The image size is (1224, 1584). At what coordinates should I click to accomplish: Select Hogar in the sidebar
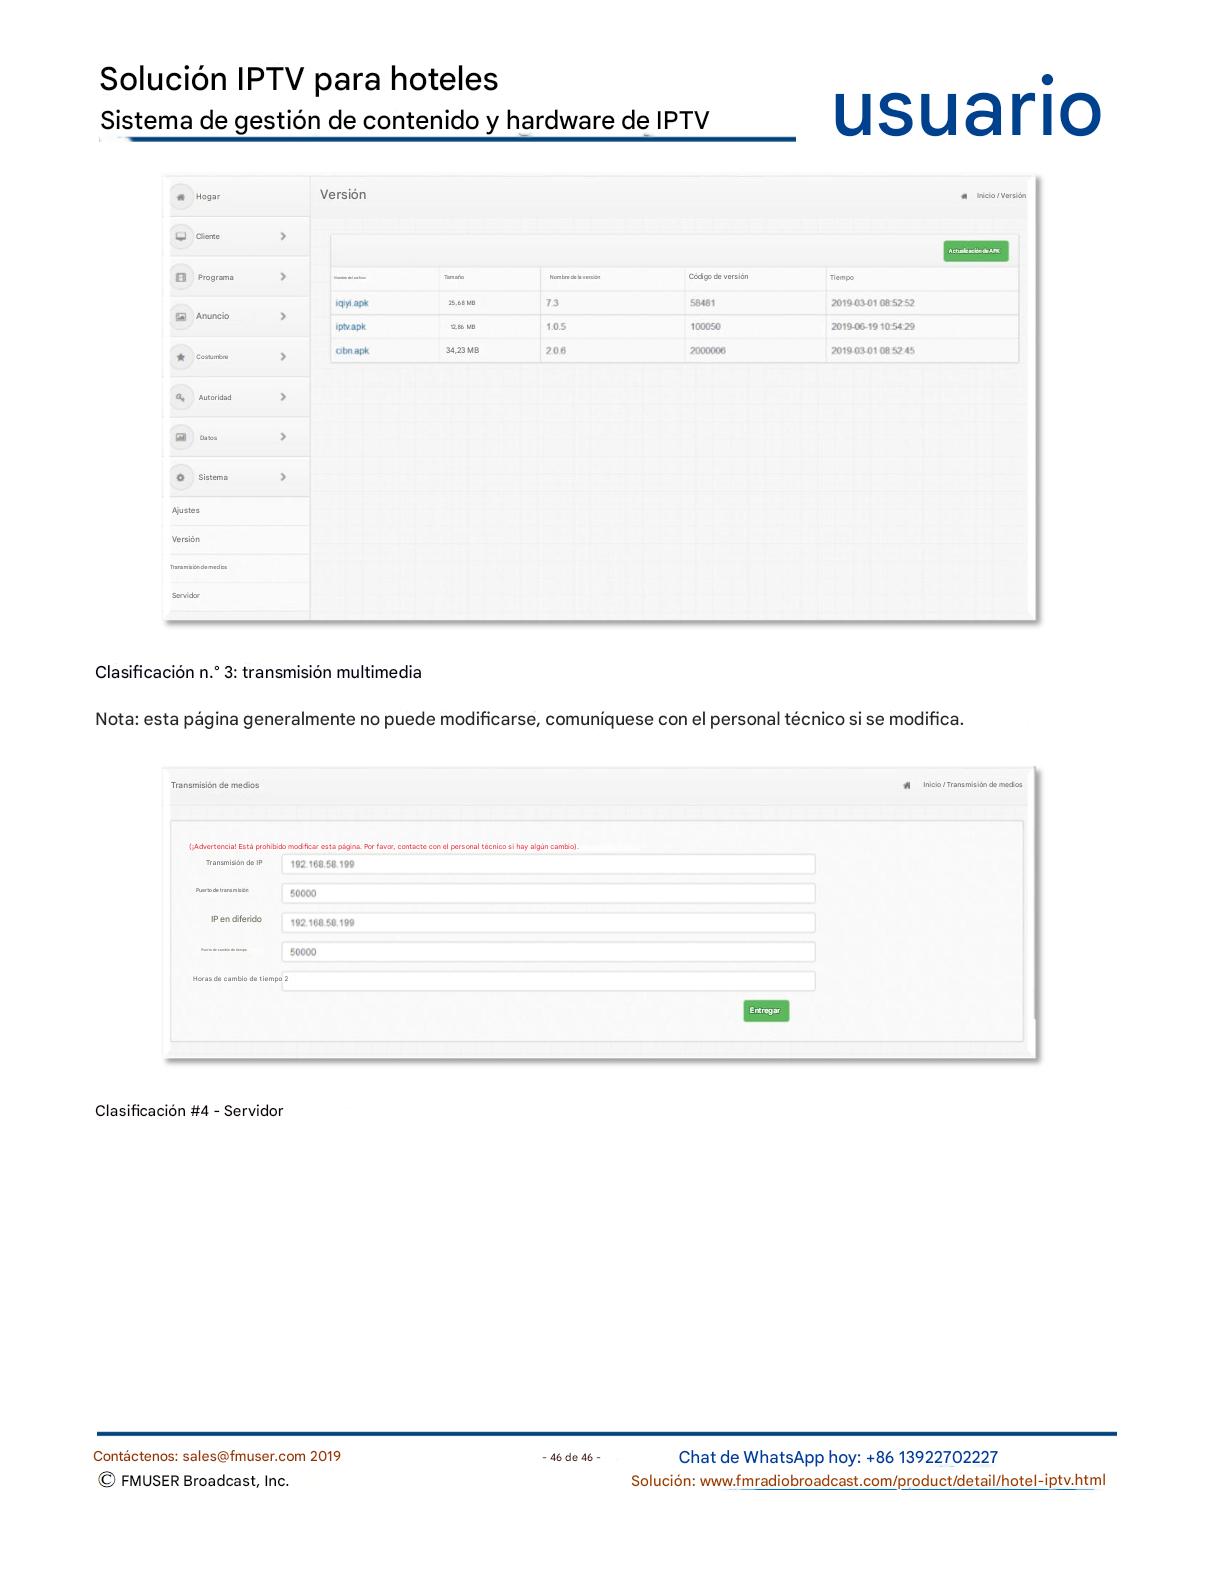click(x=208, y=197)
